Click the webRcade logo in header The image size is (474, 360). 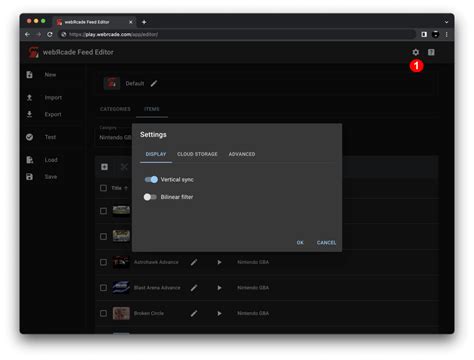(33, 52)
